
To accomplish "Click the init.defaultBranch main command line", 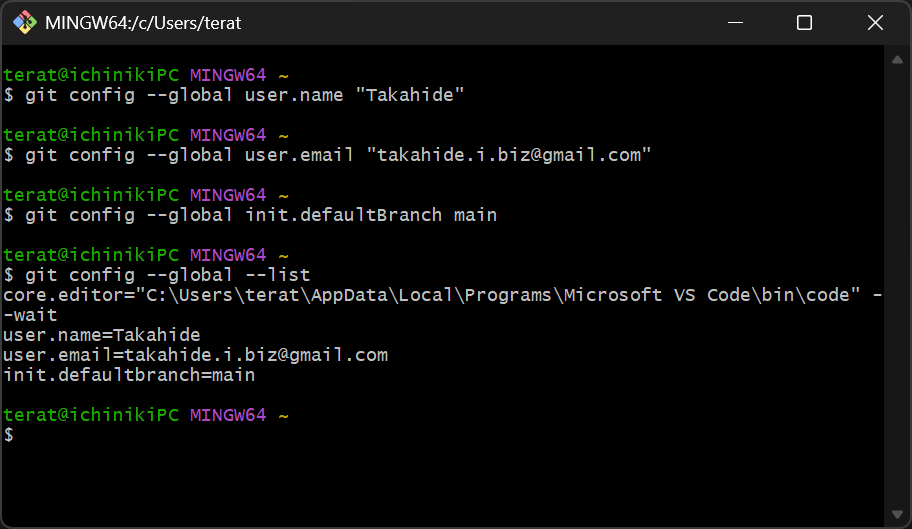I will click(250, 215).
